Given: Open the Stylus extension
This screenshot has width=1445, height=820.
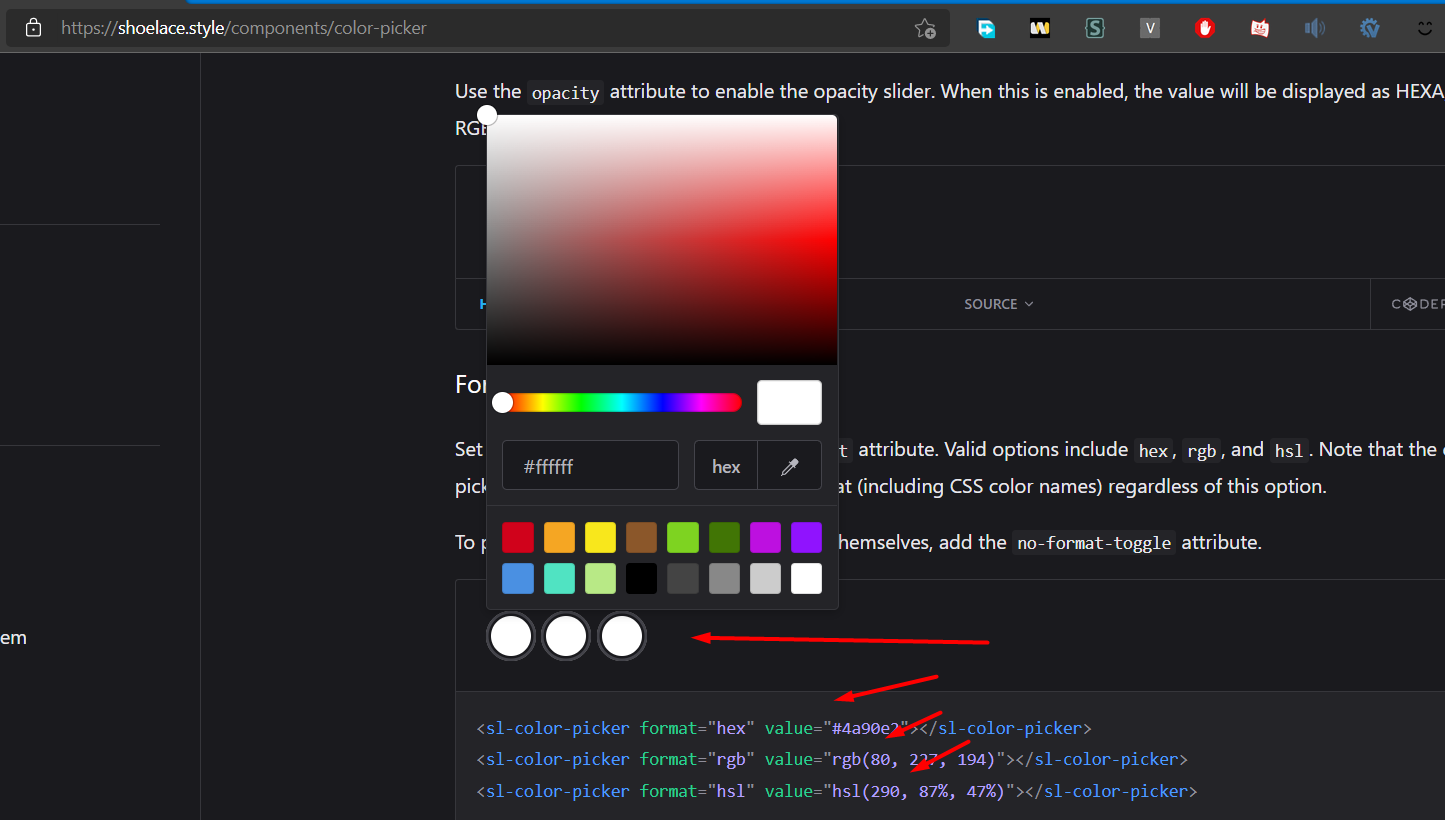Looking at the screenshot, I should tap(1094, 28).
